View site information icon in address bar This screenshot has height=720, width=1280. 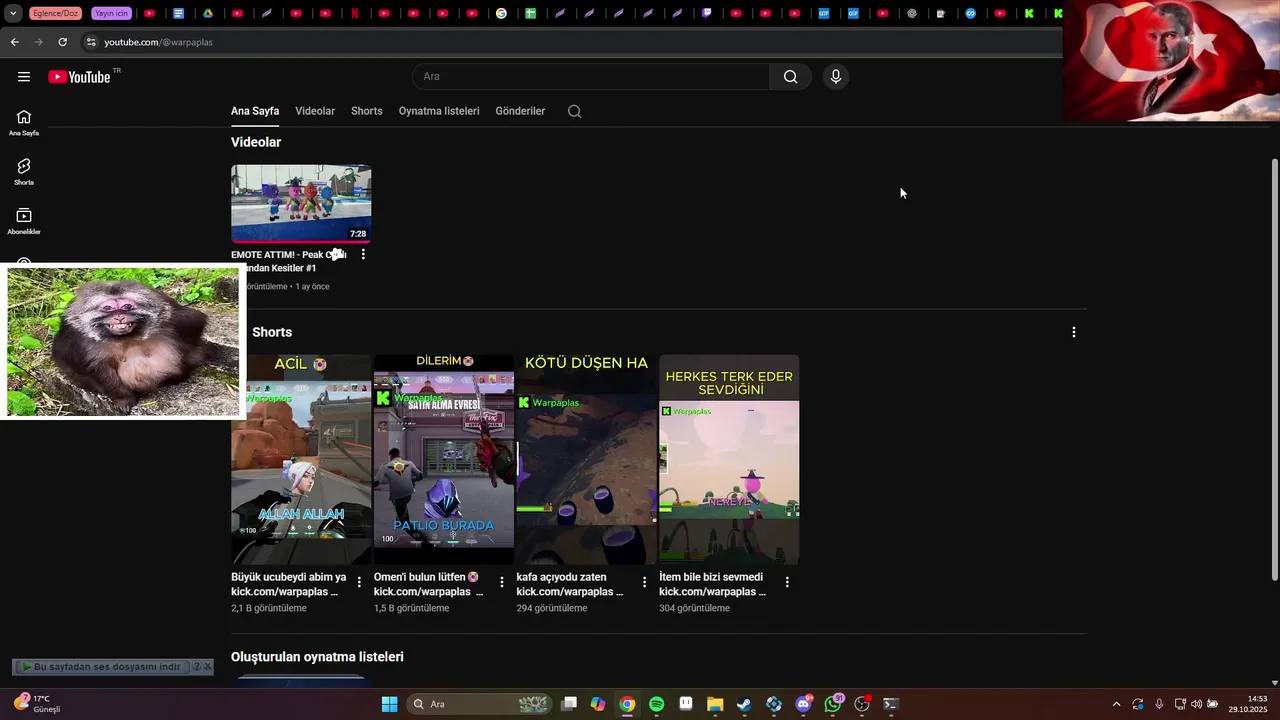tap(91, 42)
